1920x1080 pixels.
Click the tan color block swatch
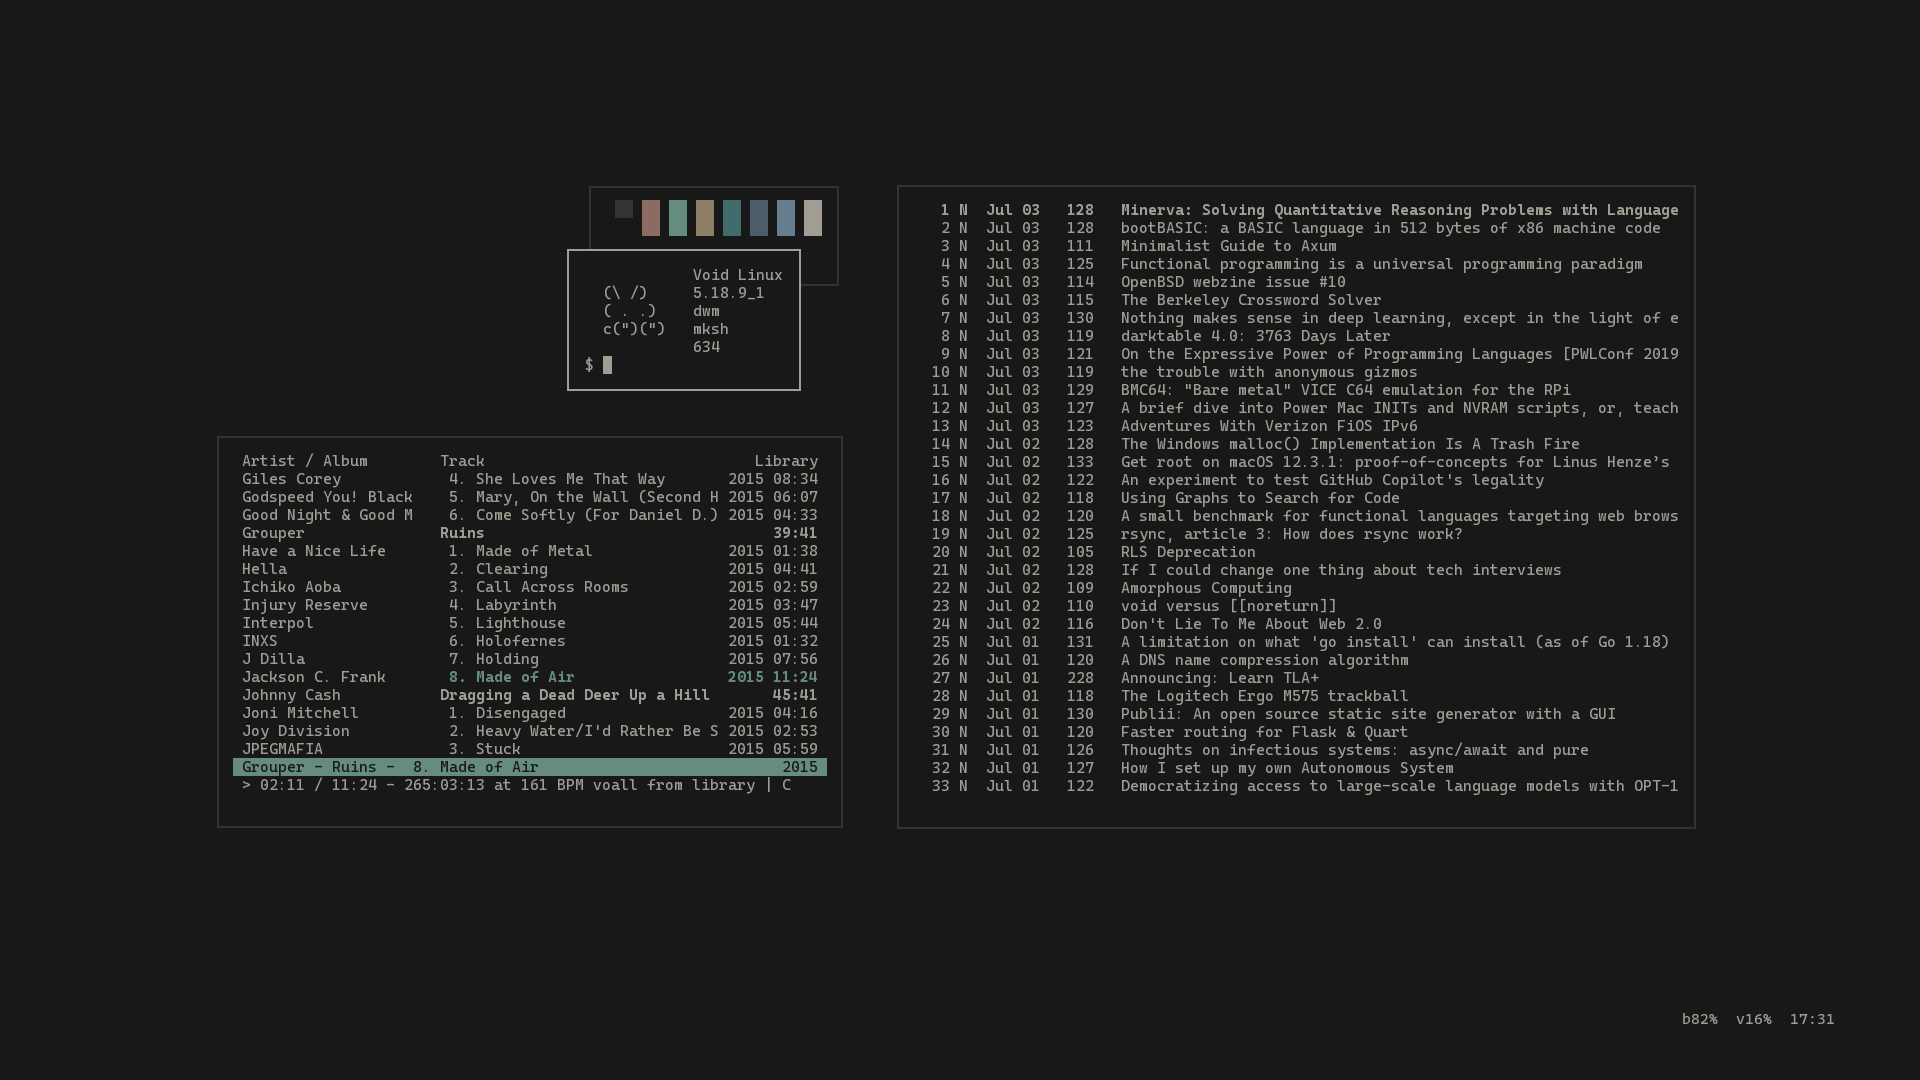point(705,218)
